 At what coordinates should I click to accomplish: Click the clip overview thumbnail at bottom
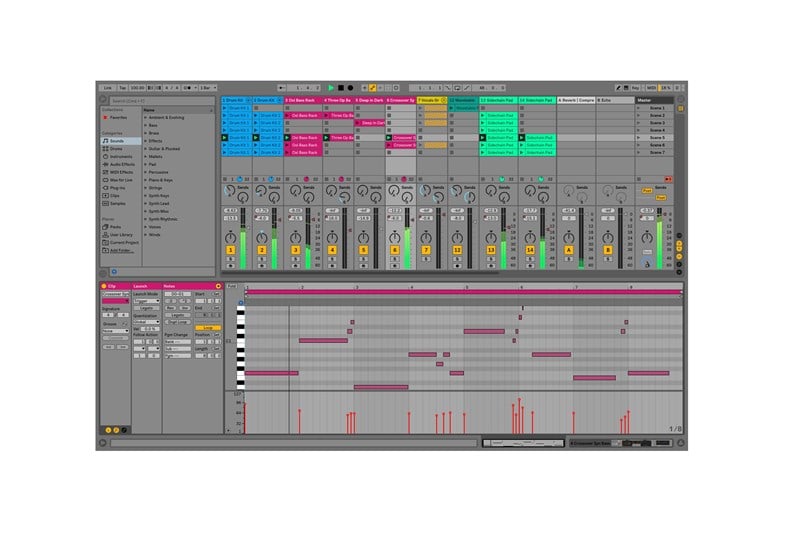coord(523,443)
